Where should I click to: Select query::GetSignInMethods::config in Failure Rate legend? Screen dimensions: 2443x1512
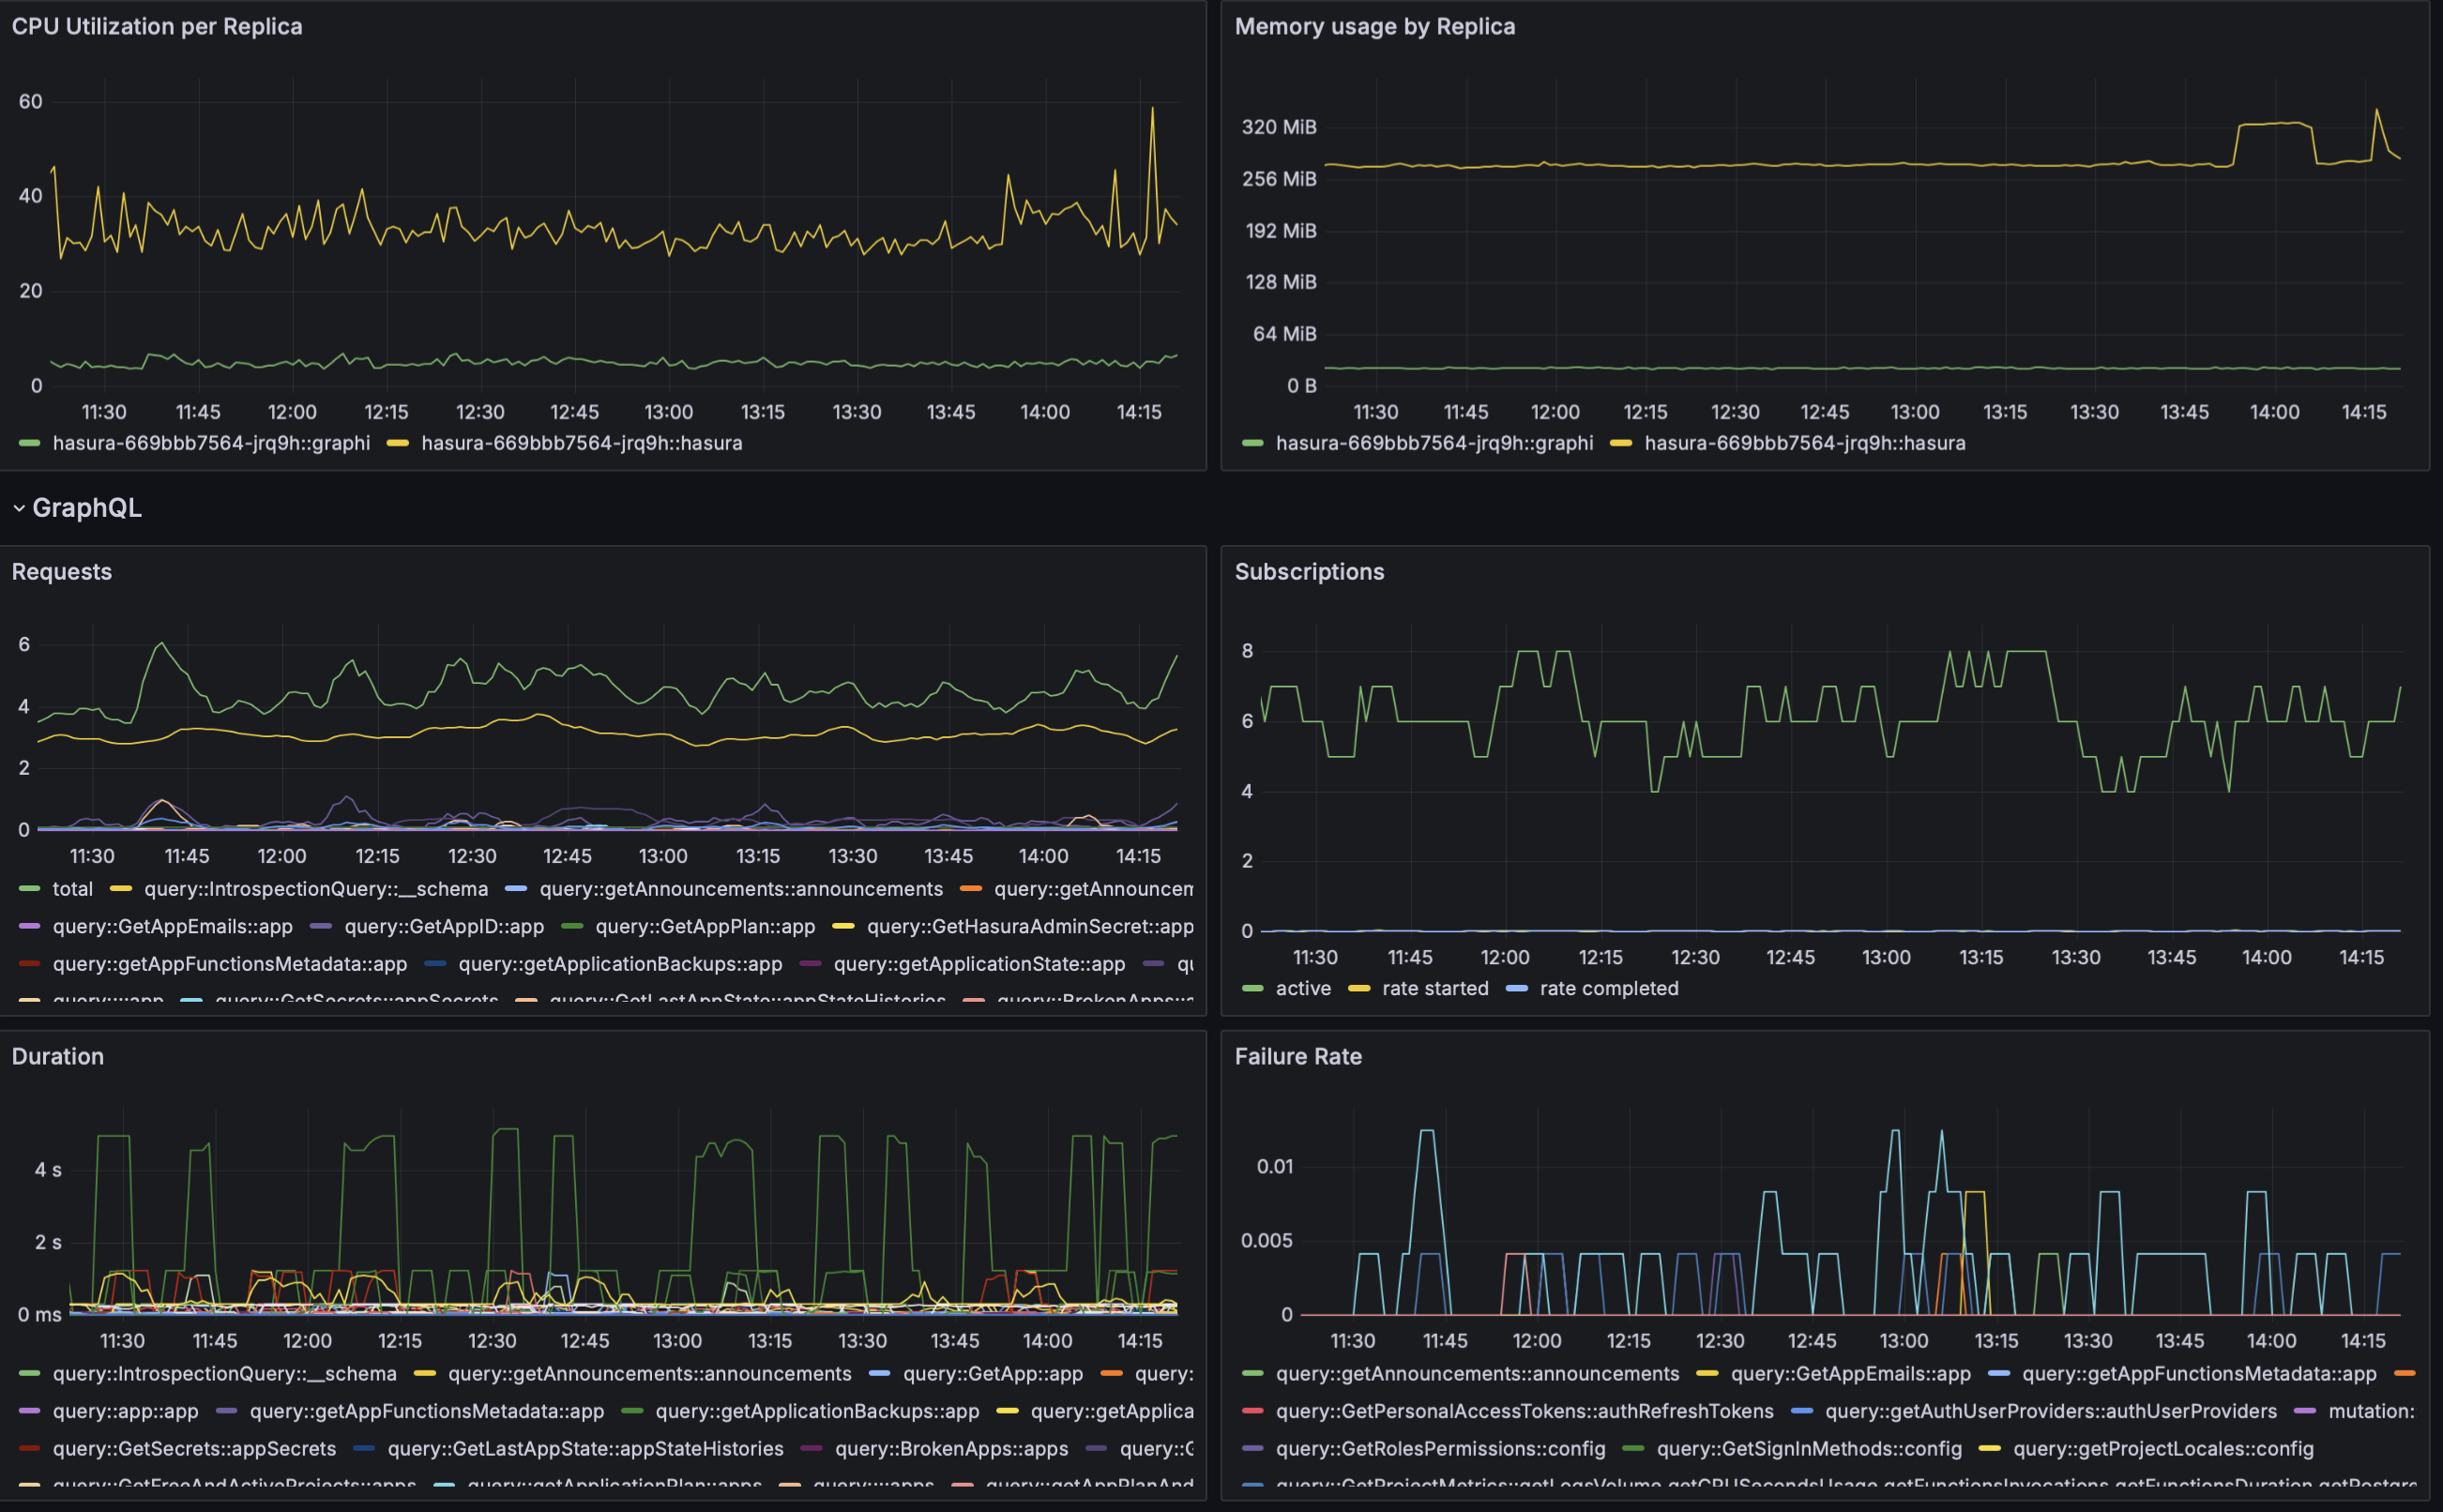point(1808,1449)
